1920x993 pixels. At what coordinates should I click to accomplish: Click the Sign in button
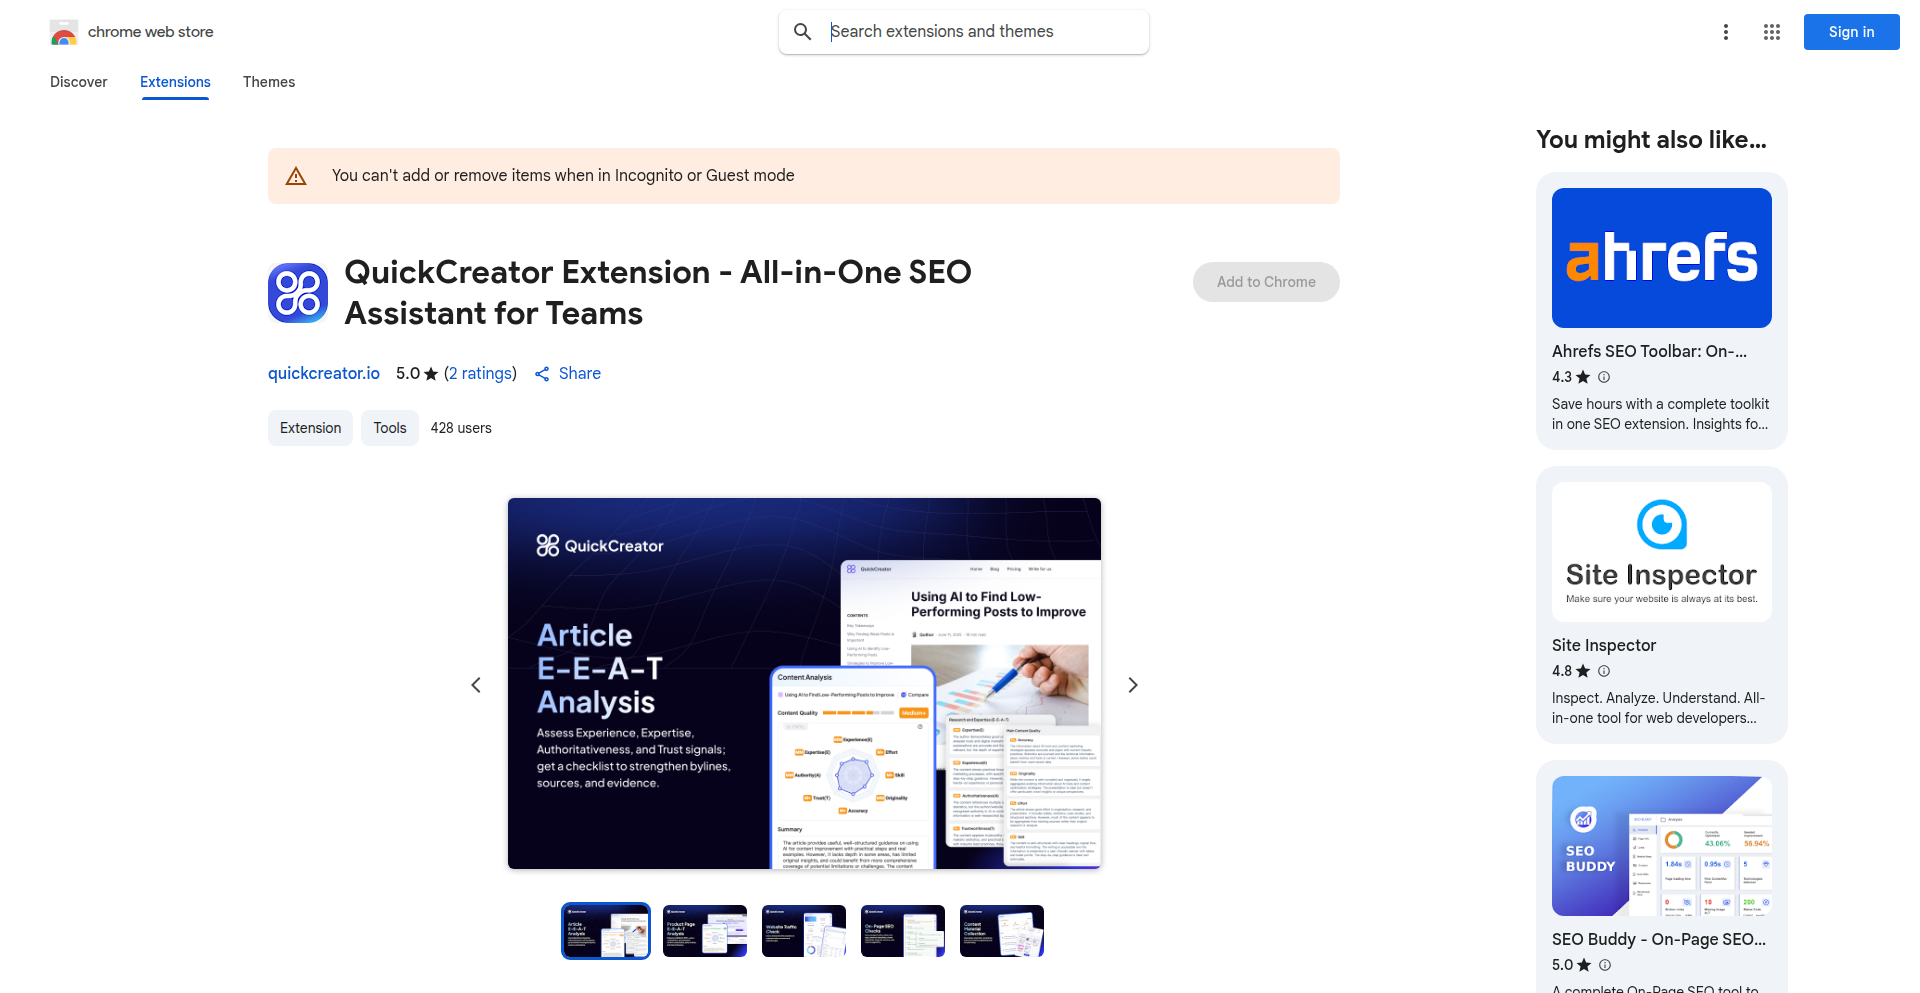1851,32
